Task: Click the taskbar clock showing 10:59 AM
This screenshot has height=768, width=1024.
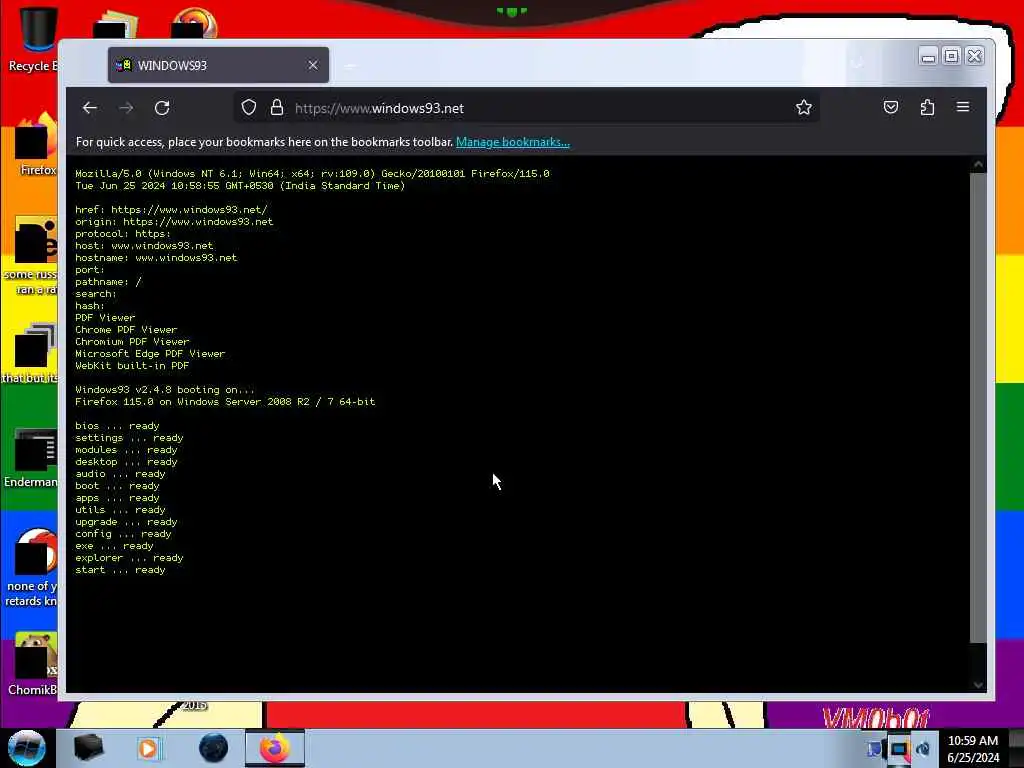Action: click(972, 748)
